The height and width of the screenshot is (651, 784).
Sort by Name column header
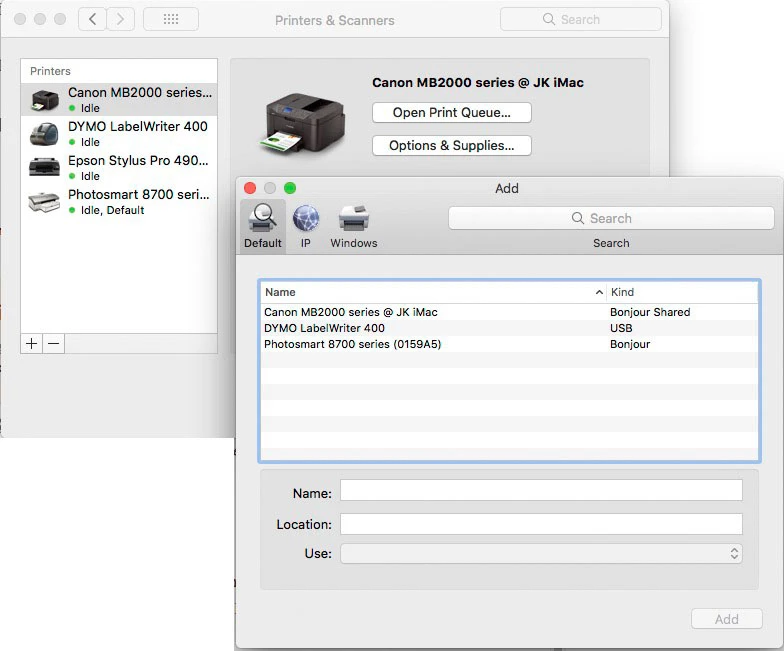click(433, 292)
